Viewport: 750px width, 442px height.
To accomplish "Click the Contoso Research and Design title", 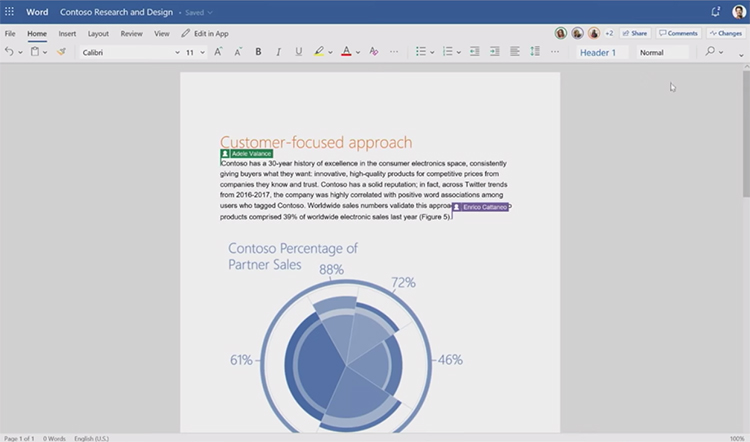I will point(116,12).
